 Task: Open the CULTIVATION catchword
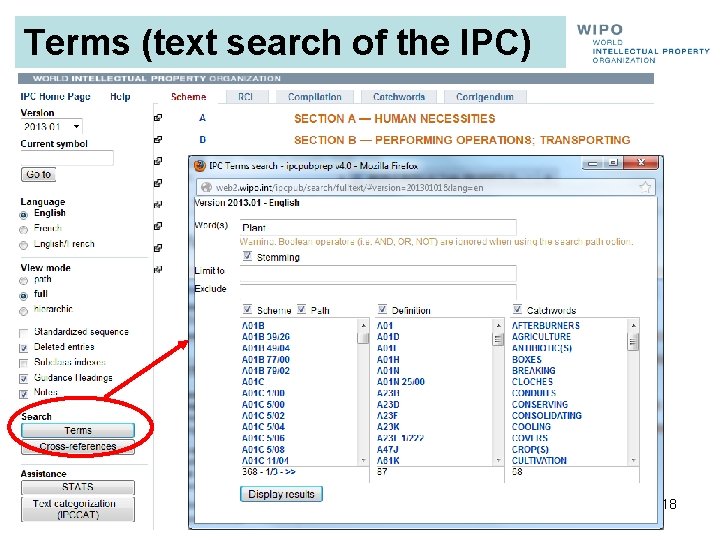539,461
